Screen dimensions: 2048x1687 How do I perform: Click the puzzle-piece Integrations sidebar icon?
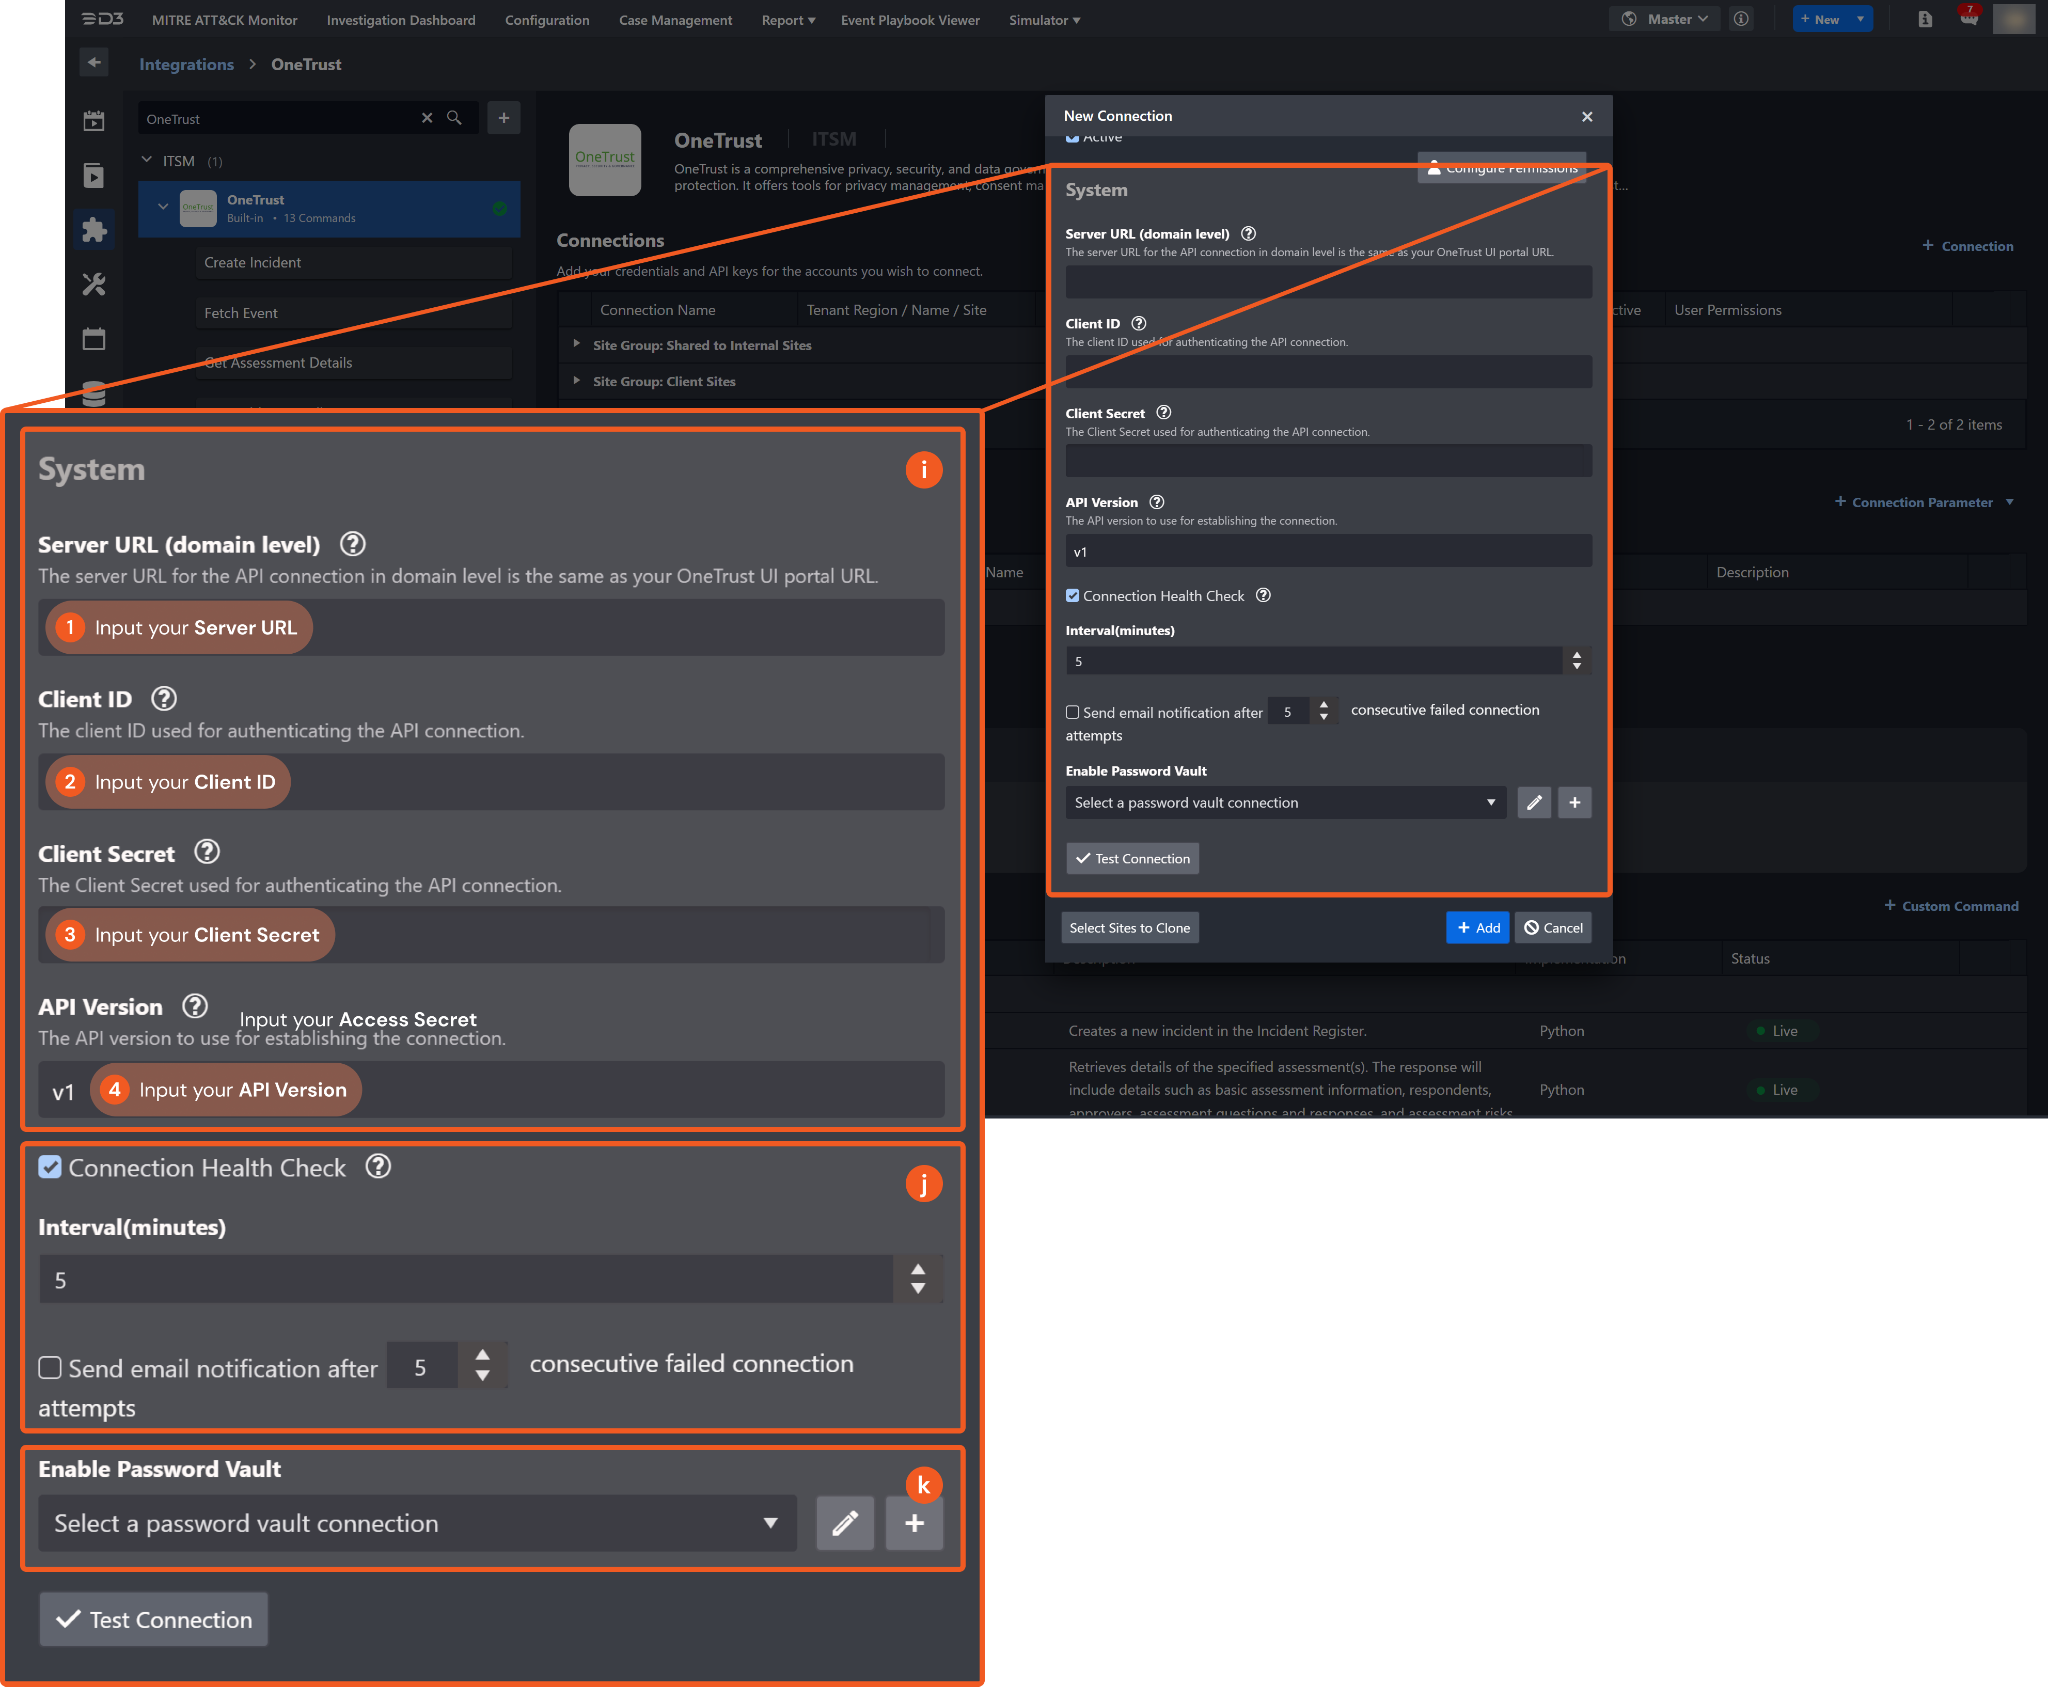[94, 231]
